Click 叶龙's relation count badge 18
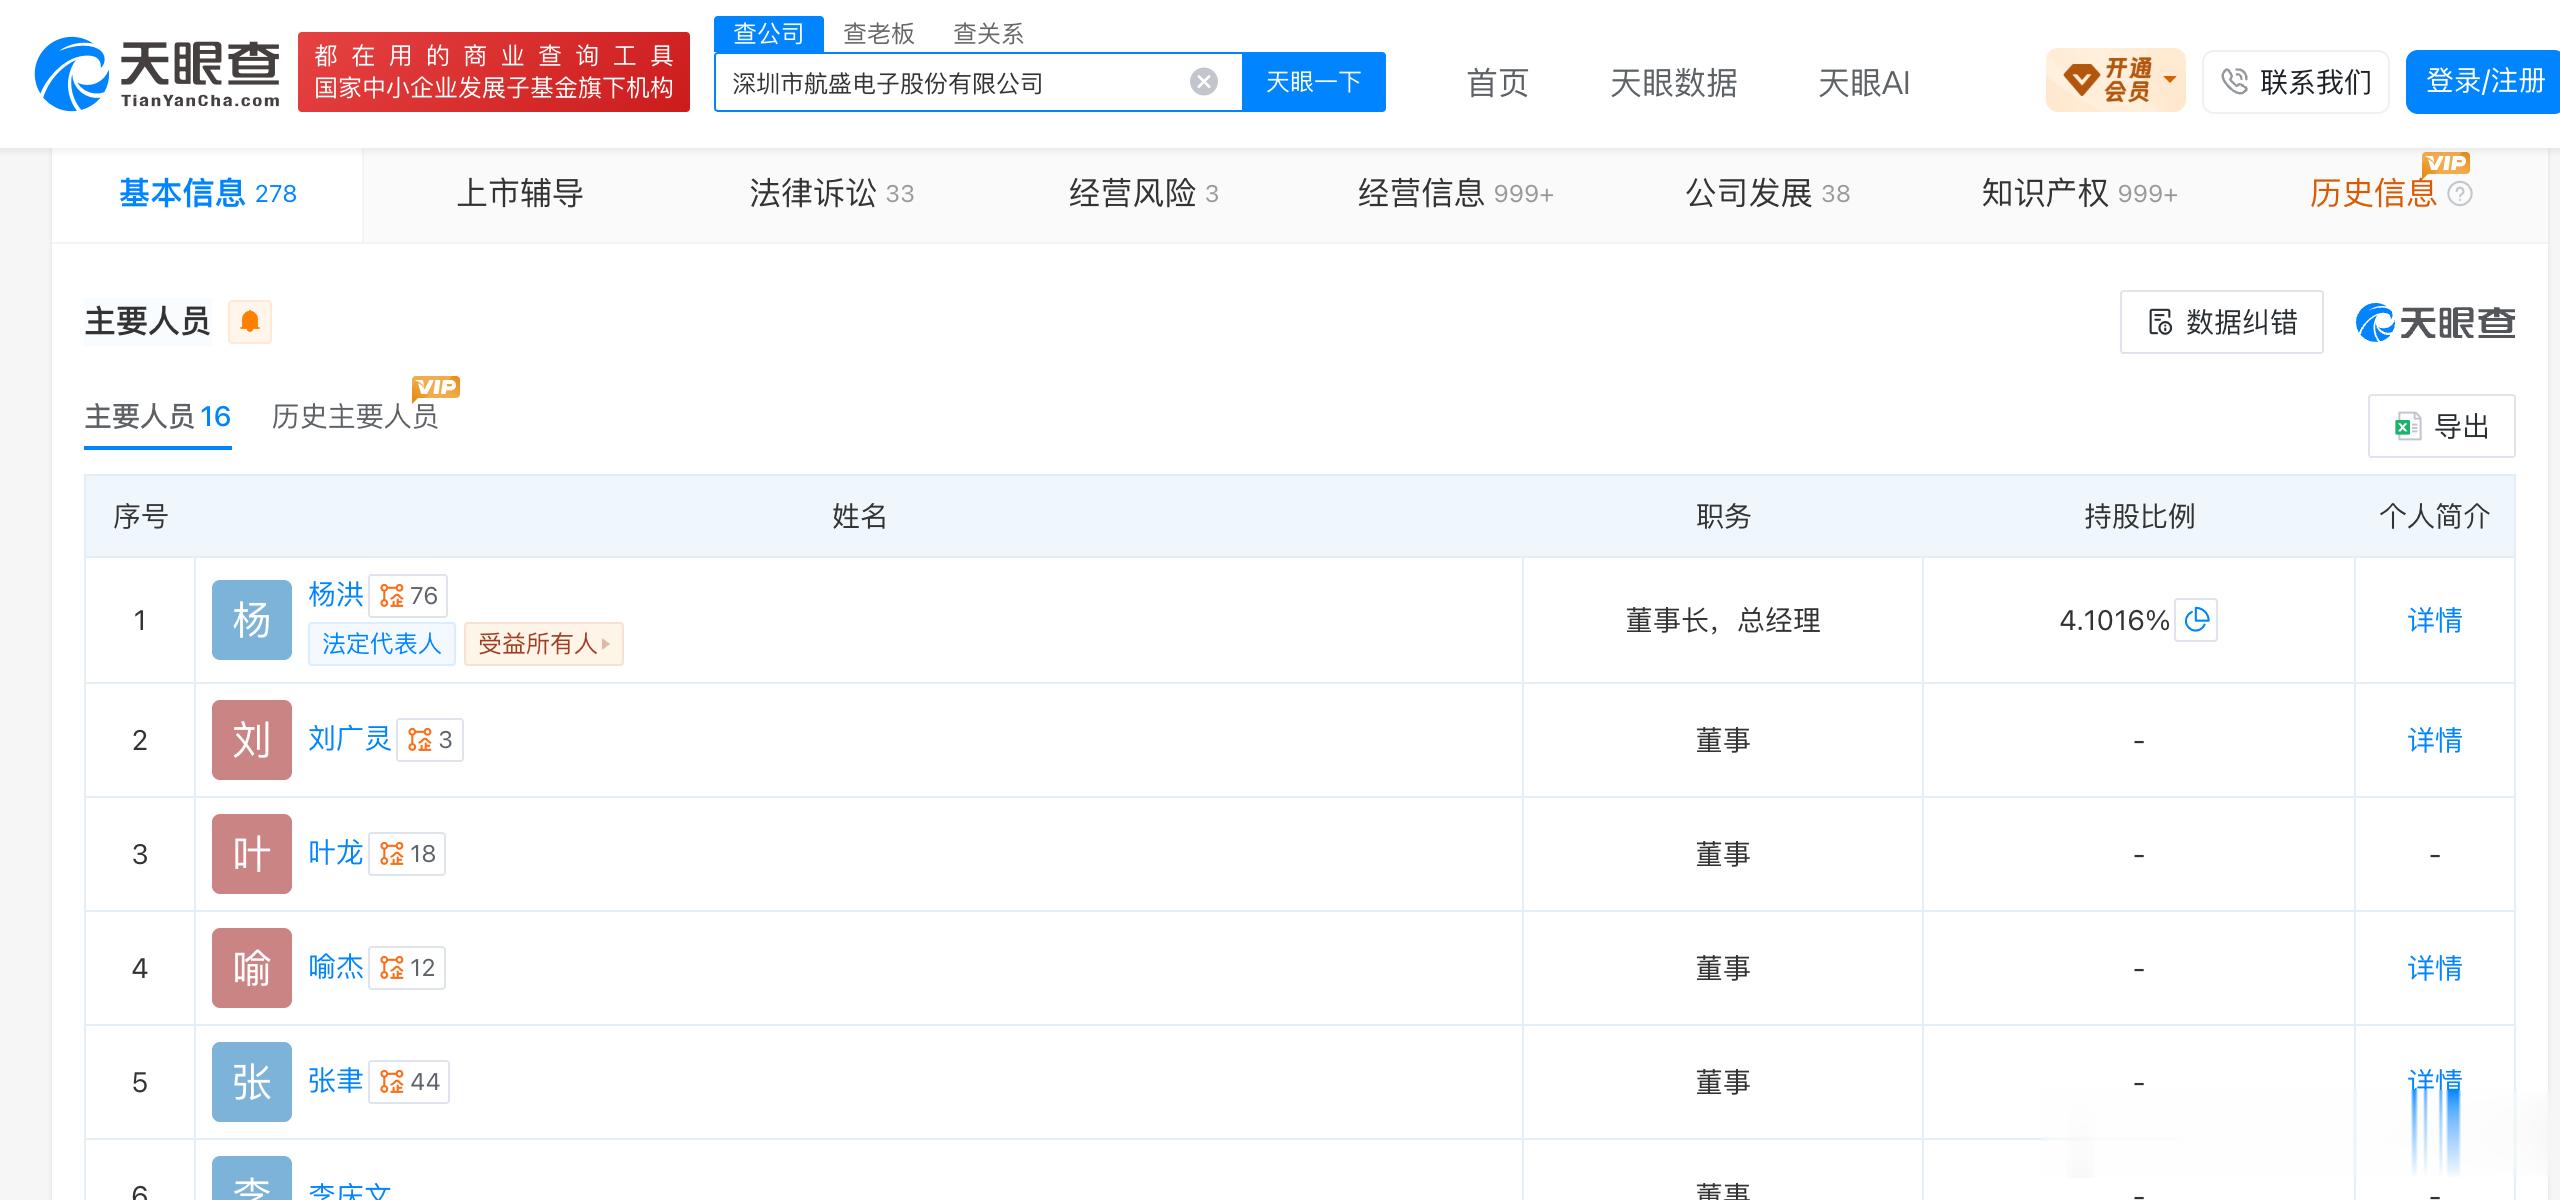The height and width of the screenshot is (1200, 2560). (x=407, y=854)
